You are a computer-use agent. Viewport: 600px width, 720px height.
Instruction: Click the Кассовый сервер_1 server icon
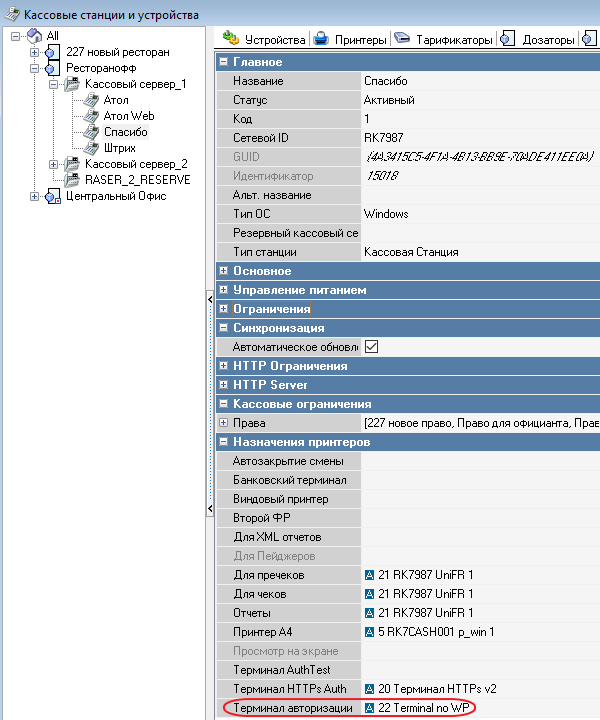73,84
